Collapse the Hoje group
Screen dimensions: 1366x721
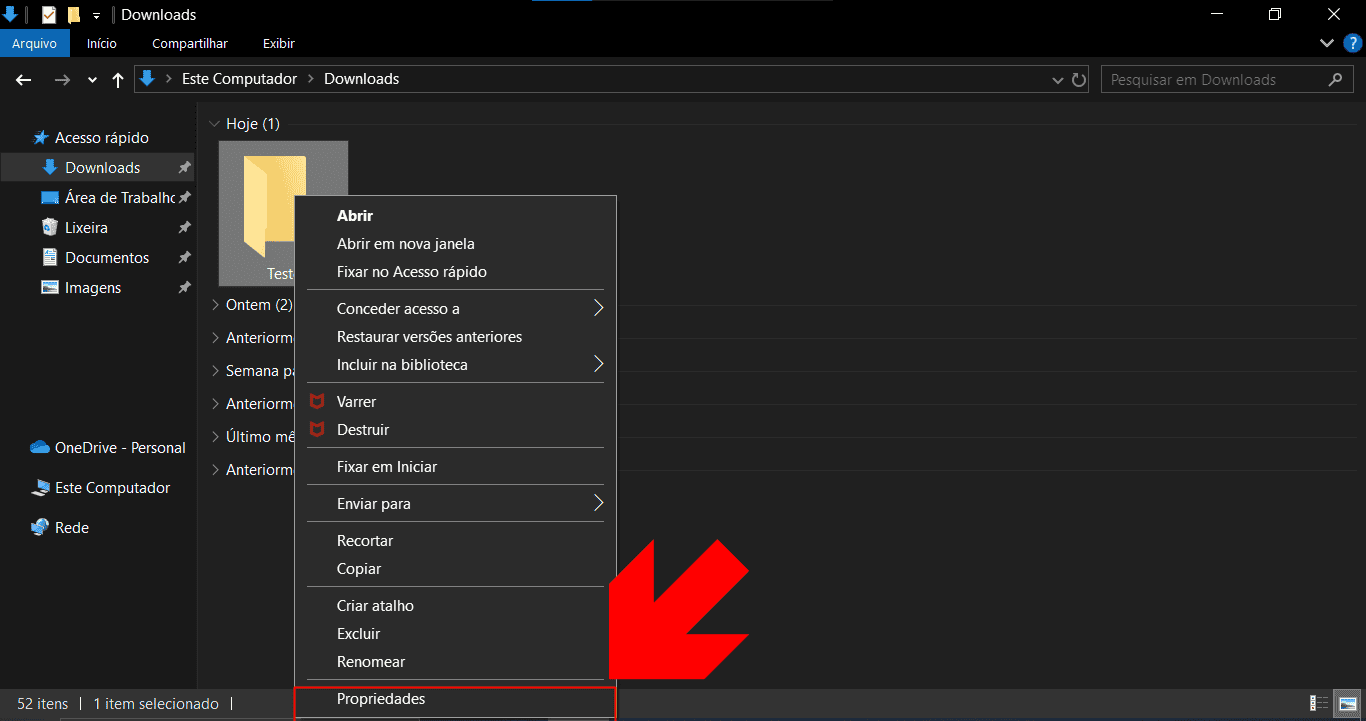tap(214, 124)
